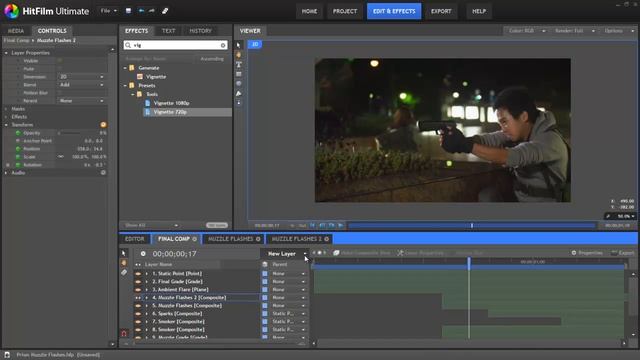The image size is (640, 360).
Task: Click the Audio reset circle icon
Action: (103, 173)
